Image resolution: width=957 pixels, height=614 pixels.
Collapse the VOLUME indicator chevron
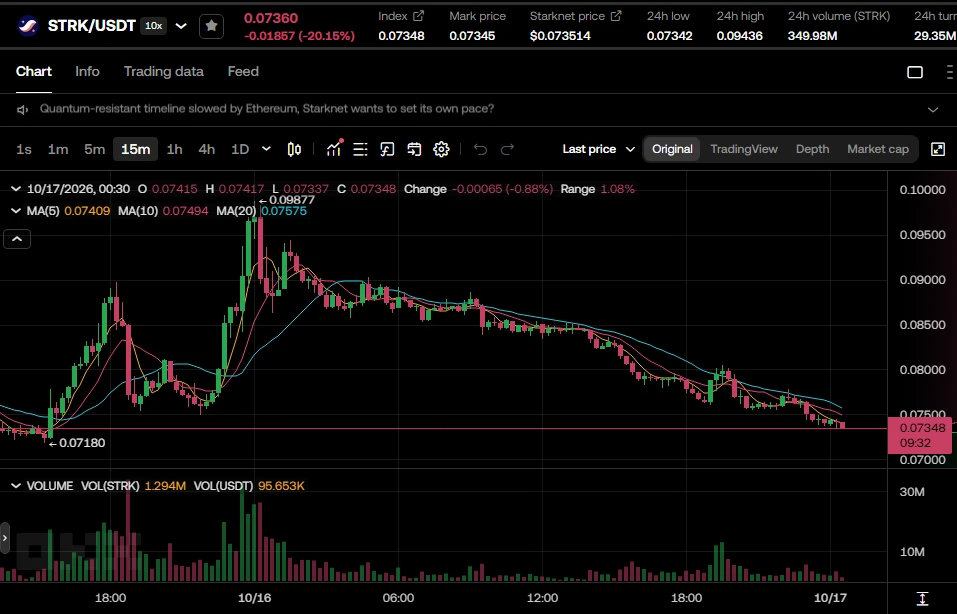click(16, 486)
